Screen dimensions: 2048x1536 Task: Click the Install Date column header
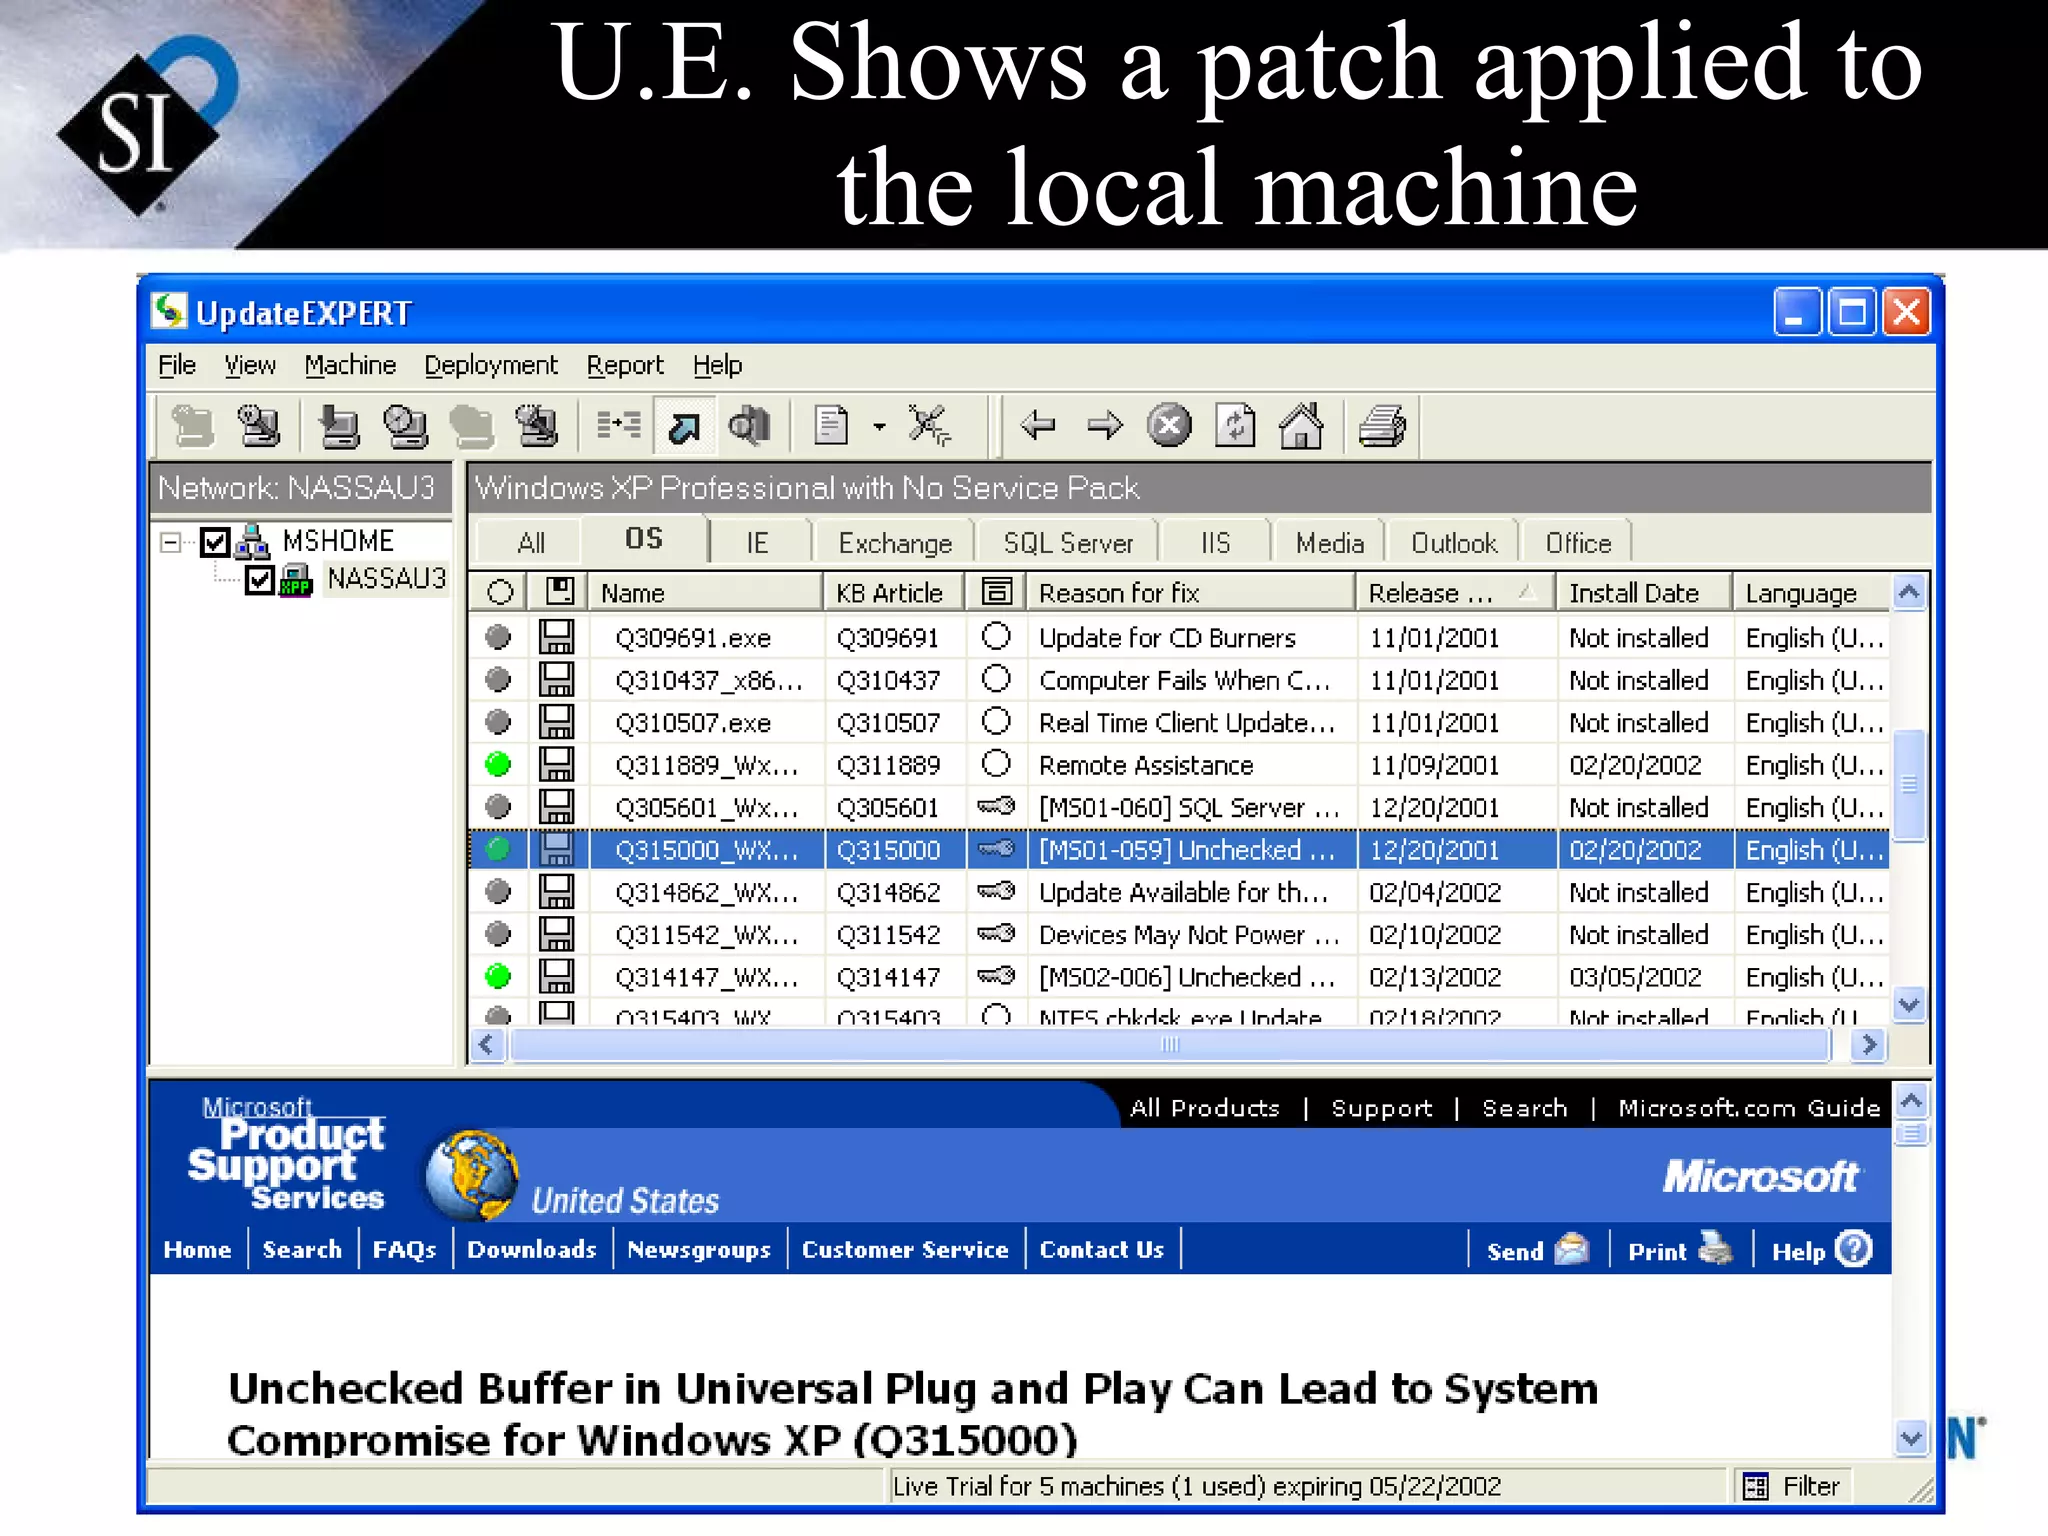click(1643, 592)
